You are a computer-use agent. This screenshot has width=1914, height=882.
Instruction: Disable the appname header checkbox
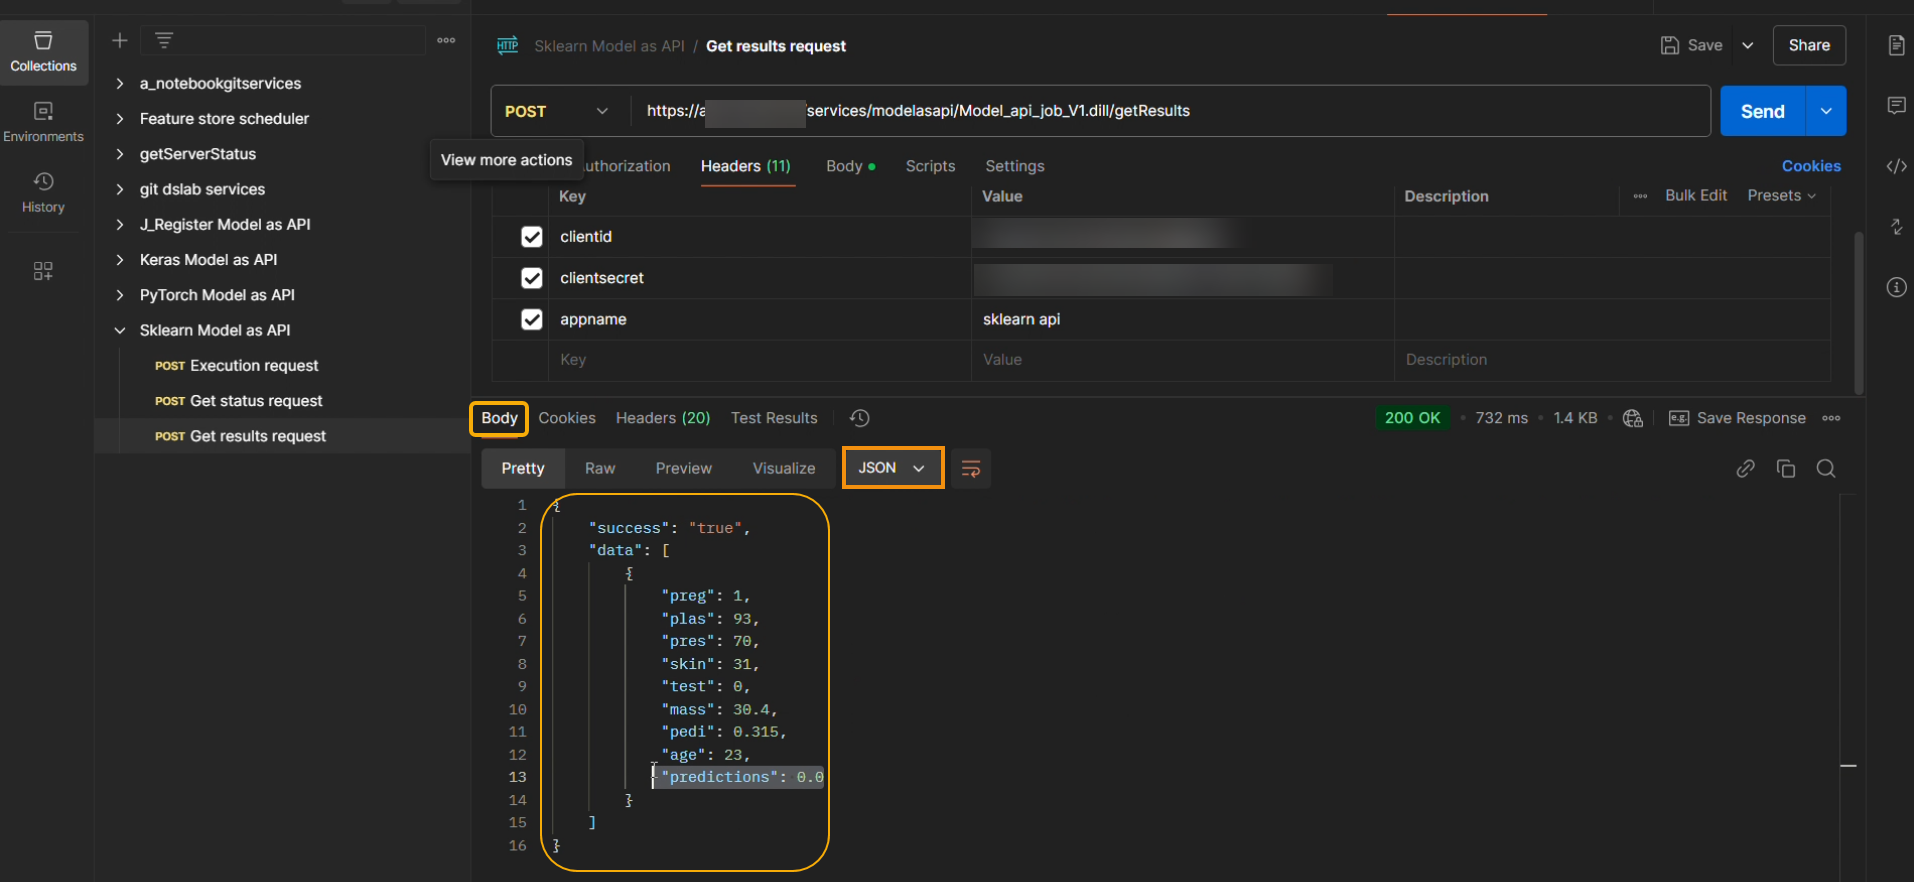(x=532, y=320)
